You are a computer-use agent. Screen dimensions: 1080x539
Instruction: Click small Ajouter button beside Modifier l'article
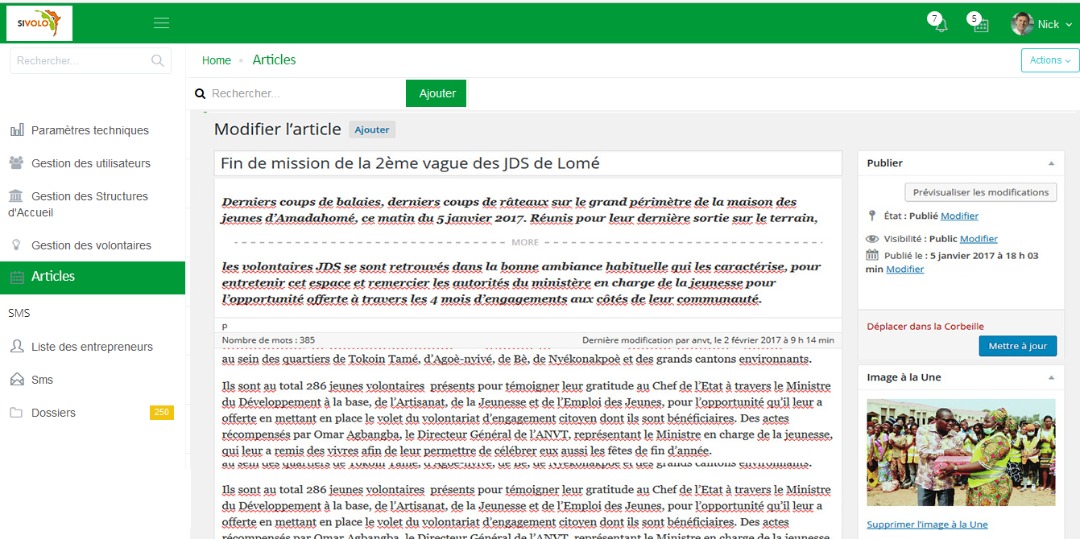[372, 129]
